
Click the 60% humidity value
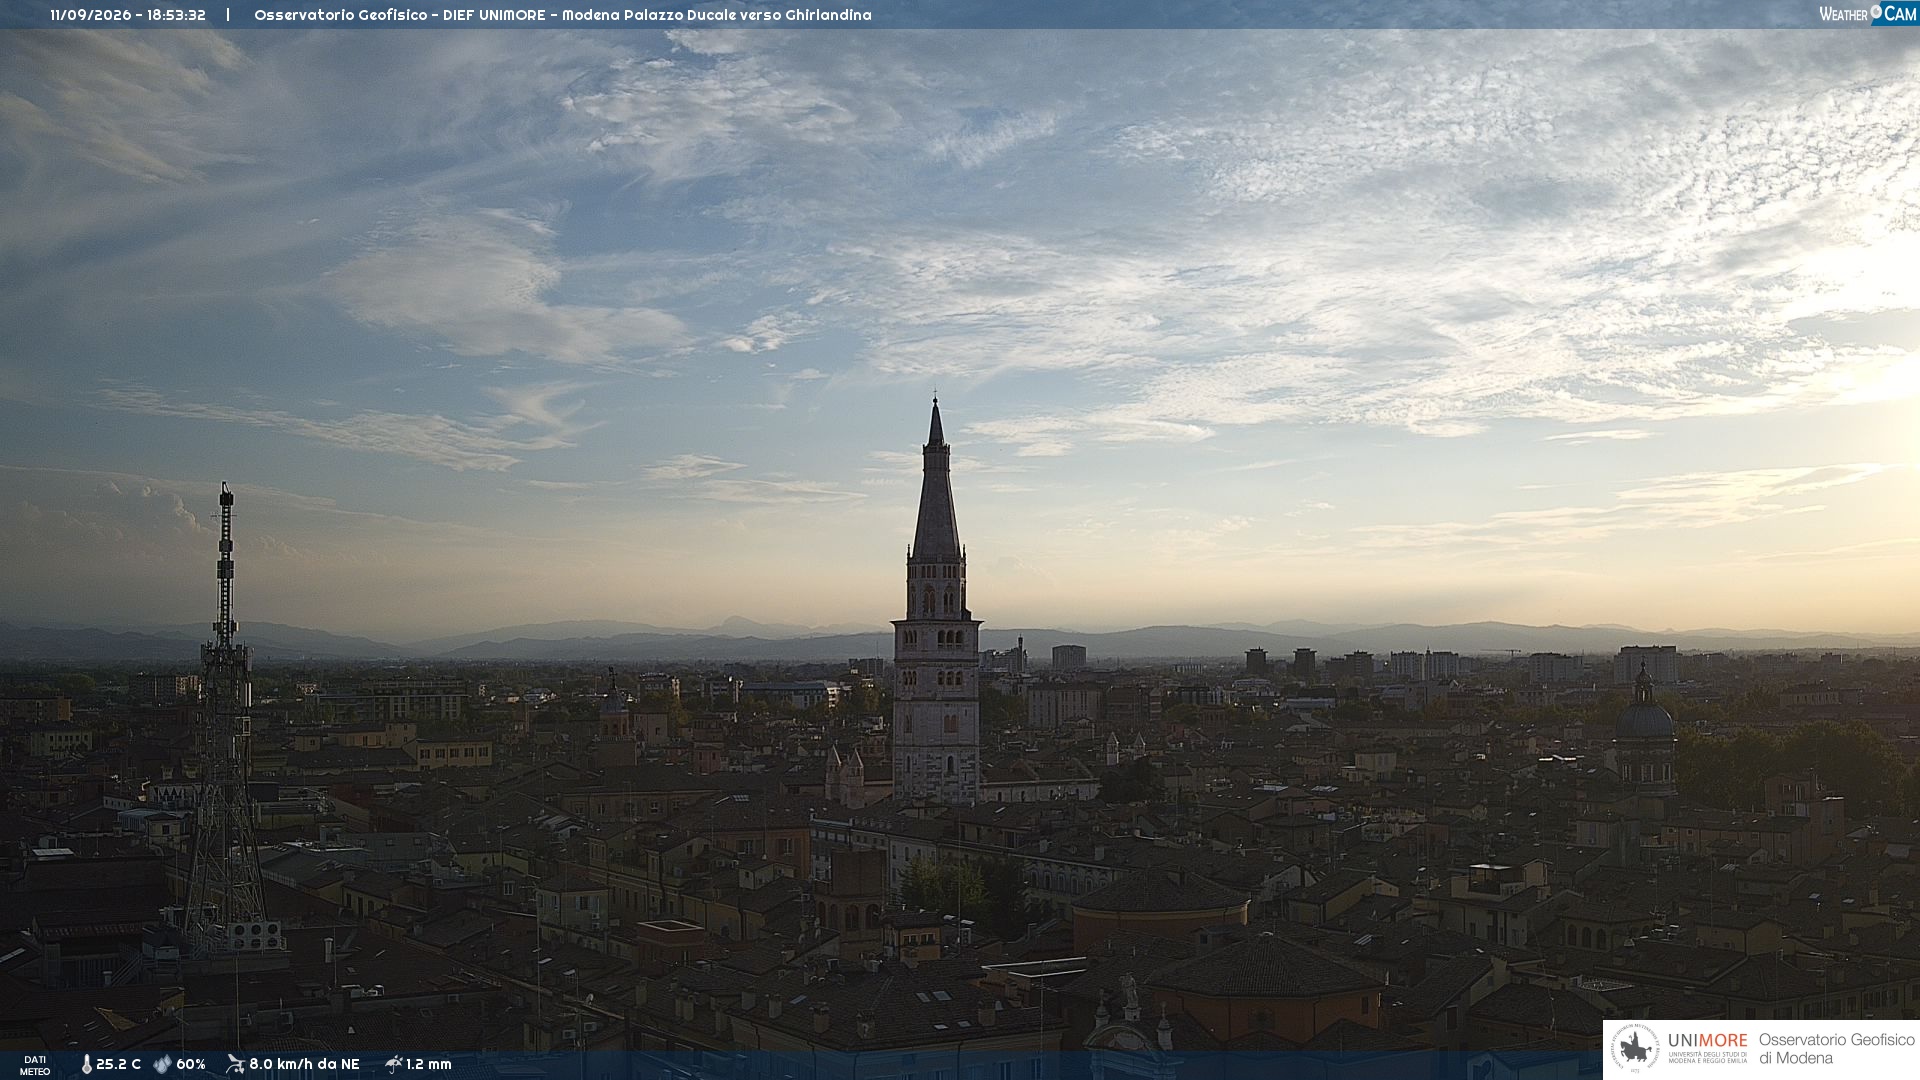tap(191, 1065)
